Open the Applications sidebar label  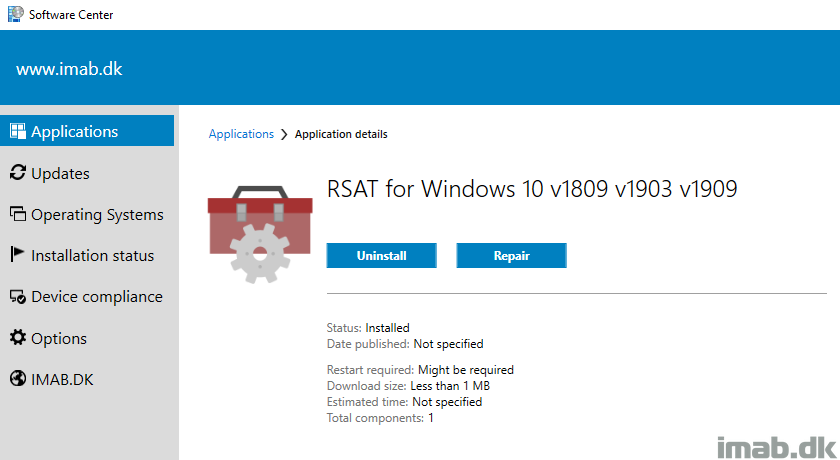(74, 132)
